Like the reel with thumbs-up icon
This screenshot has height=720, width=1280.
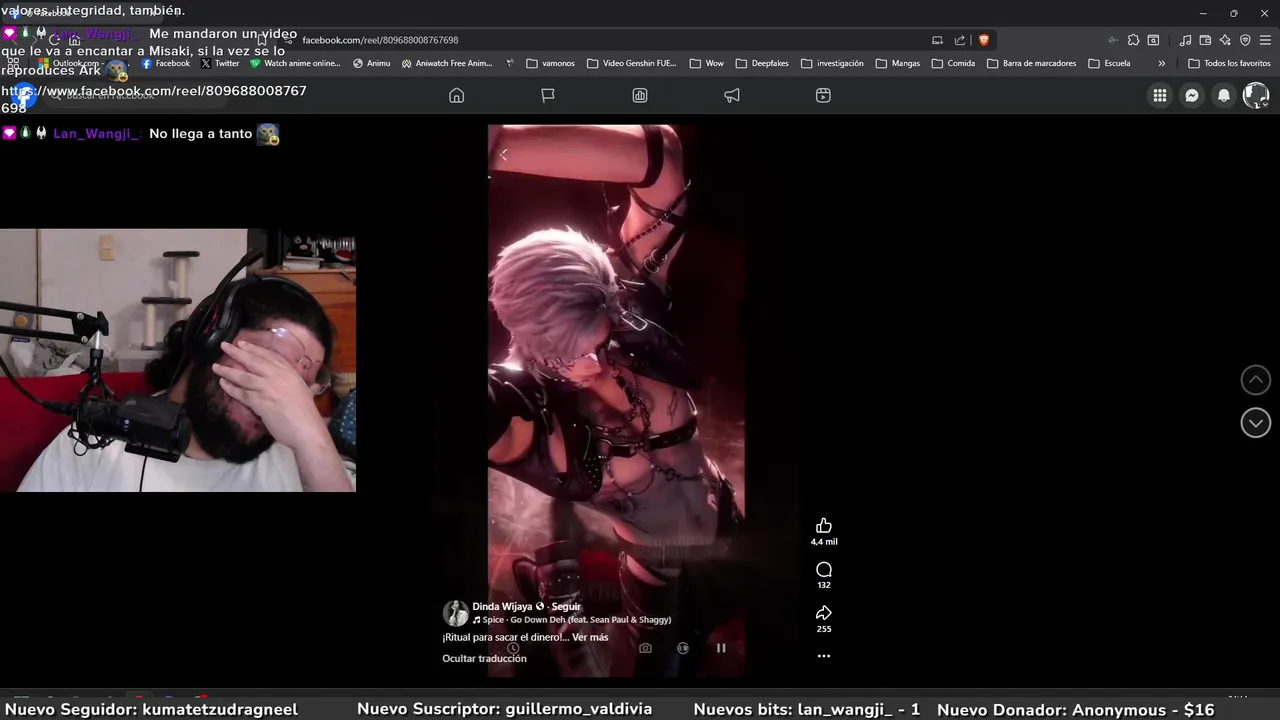tap(824, 526)
